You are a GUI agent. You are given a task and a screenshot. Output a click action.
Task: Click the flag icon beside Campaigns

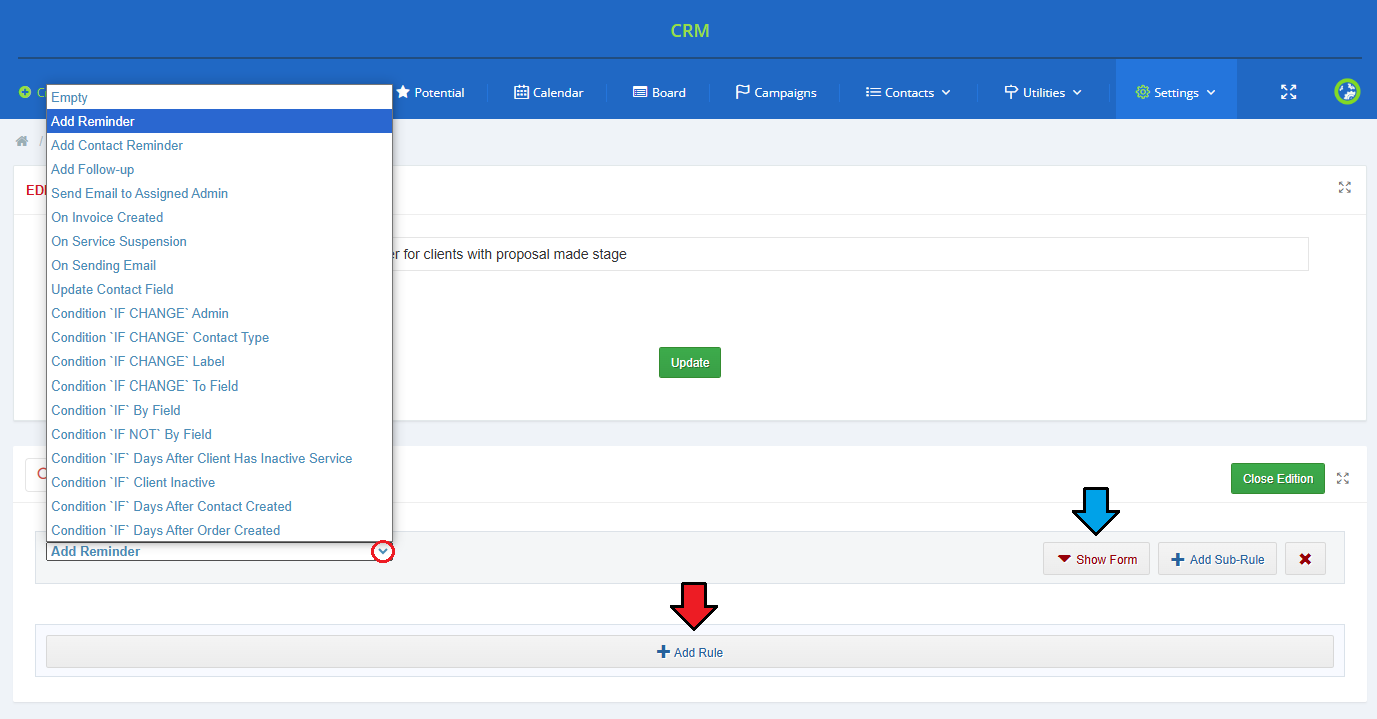pos(742,92)
